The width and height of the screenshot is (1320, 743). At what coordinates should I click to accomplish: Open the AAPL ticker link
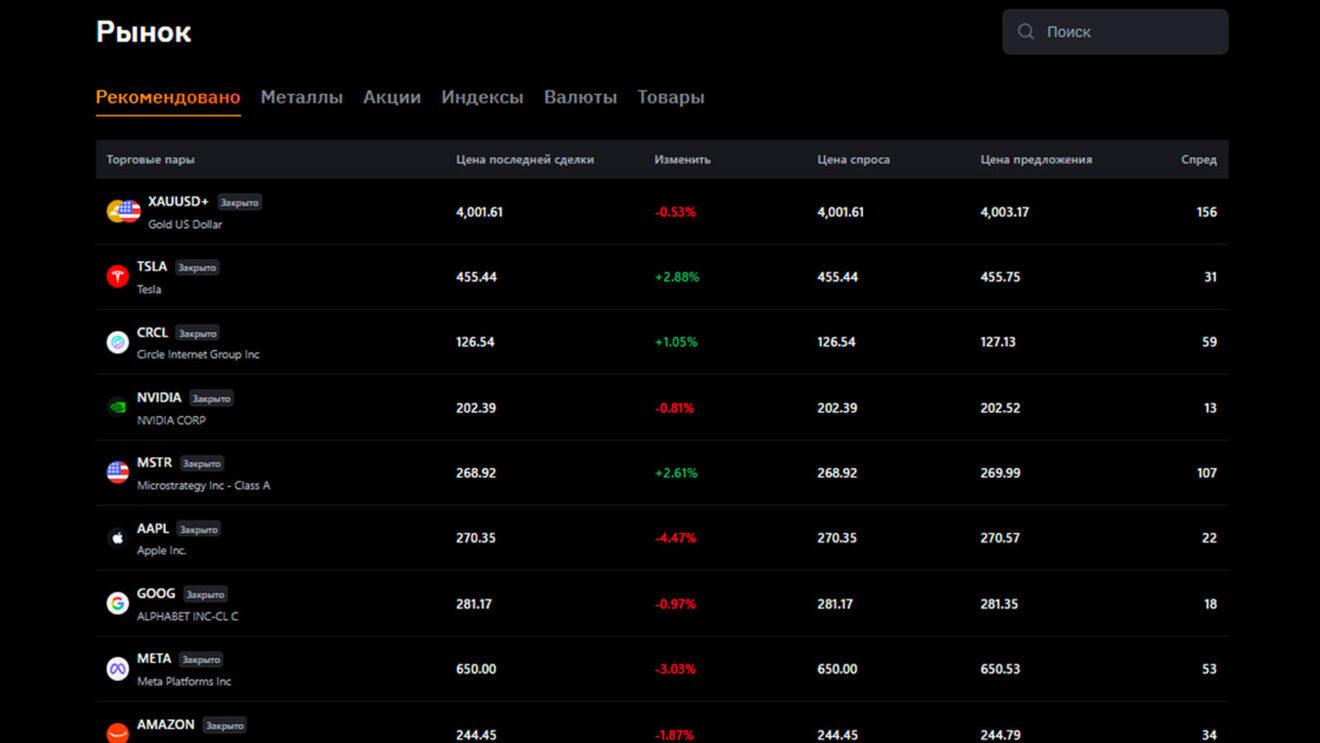153,528
